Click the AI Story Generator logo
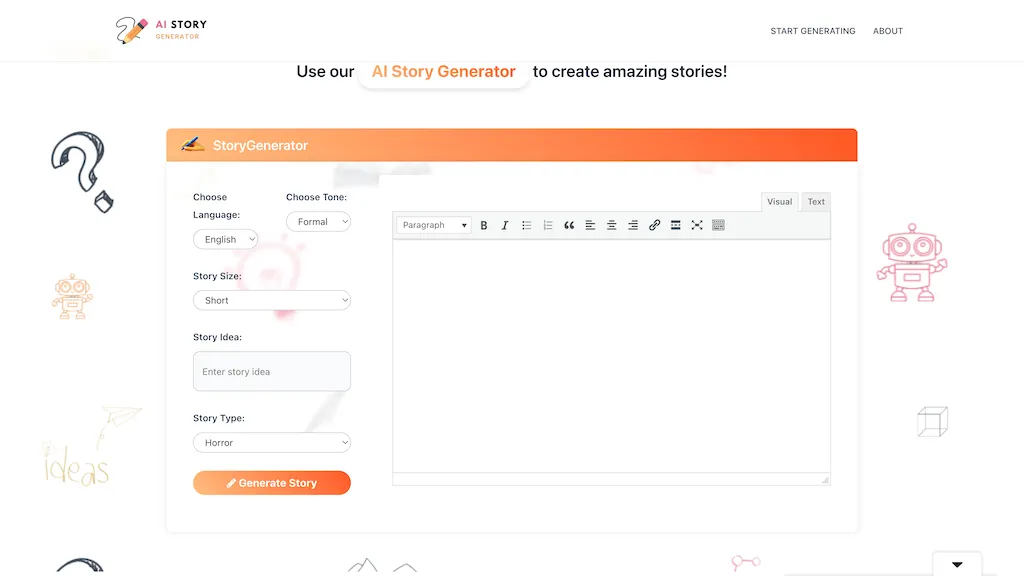 pos(161,30)
